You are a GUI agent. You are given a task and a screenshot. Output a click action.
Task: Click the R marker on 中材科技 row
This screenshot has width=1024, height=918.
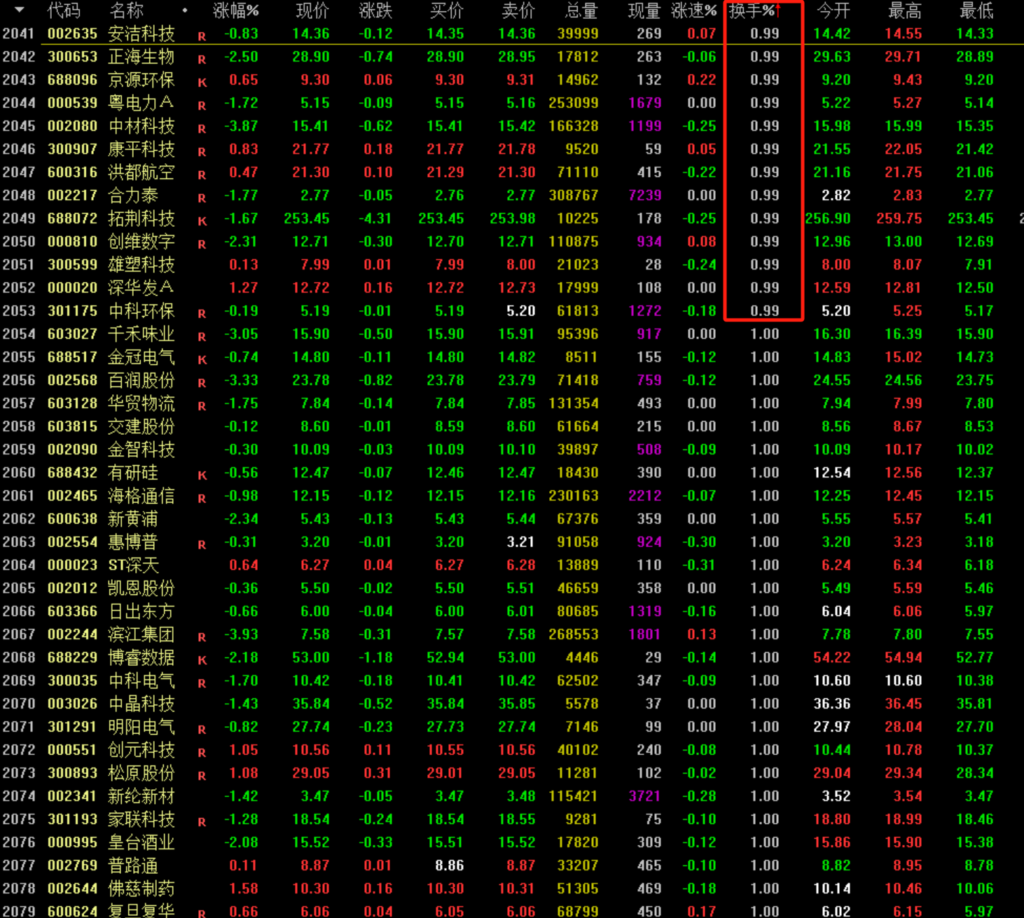pyautogui.click(x=202, y=129)
